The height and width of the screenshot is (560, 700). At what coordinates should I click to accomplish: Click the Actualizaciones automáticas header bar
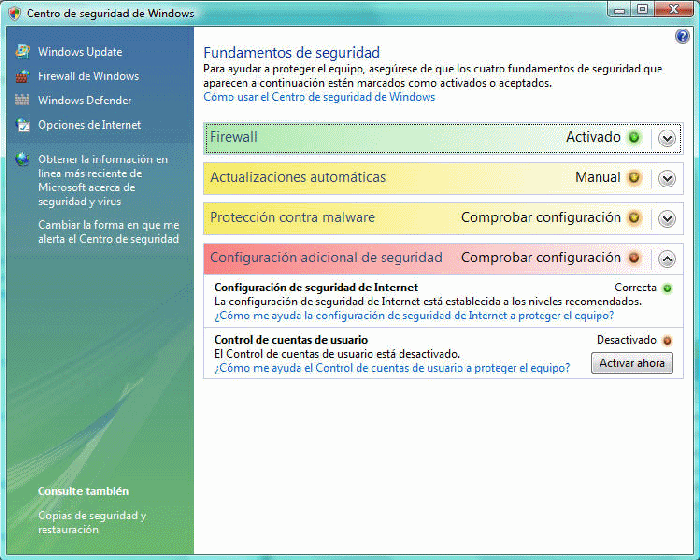(x=443, y=179)
